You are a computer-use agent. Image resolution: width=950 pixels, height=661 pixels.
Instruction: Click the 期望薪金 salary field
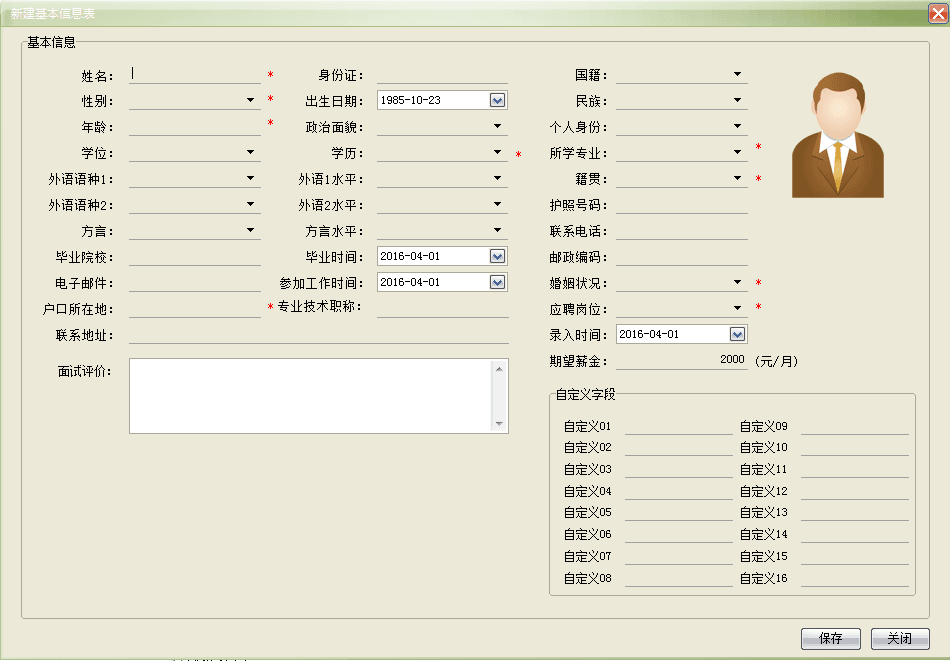[x=681, y=360]
